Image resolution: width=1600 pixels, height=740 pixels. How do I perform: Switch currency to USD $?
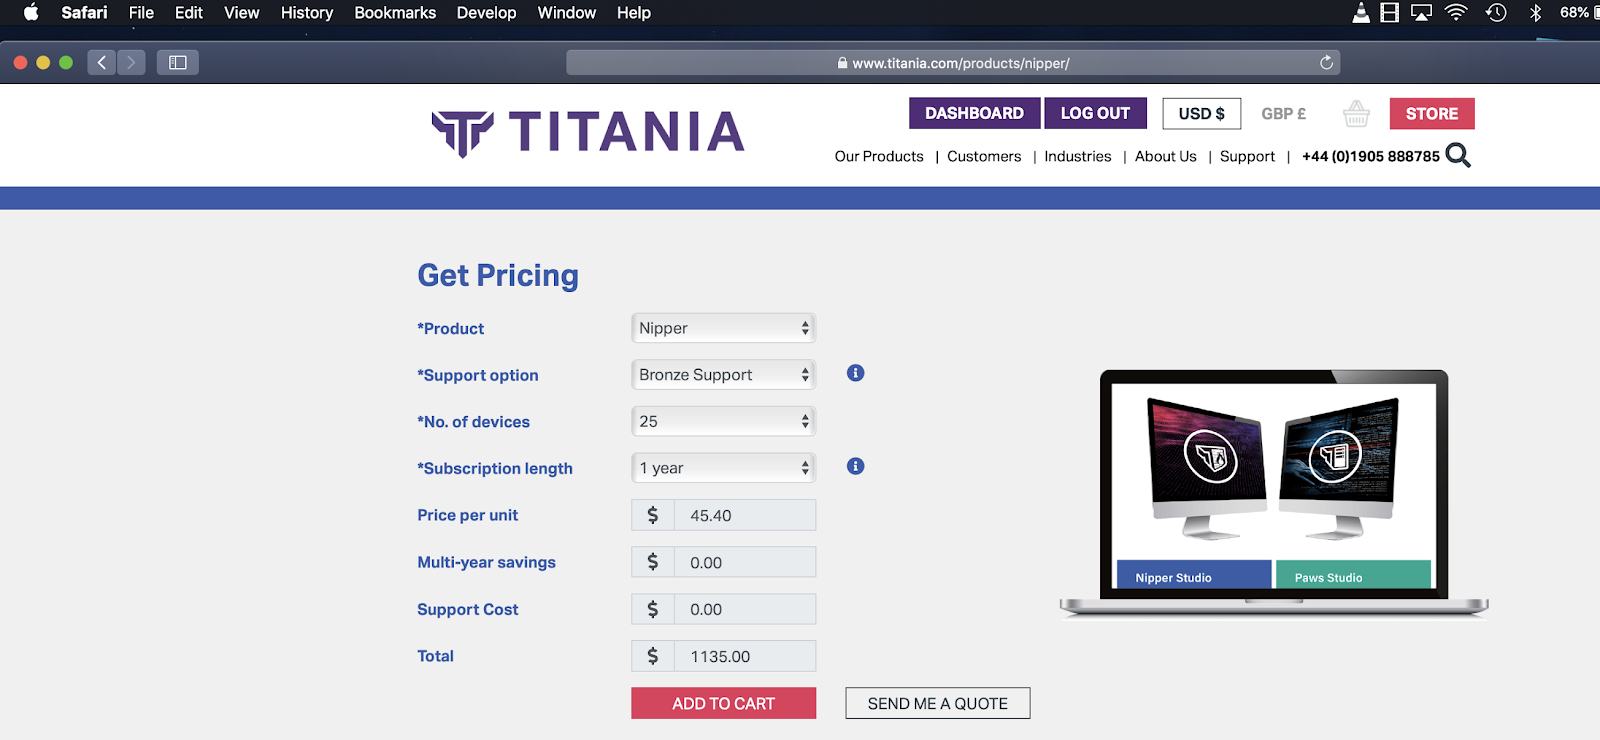(x=1201, y=114)
